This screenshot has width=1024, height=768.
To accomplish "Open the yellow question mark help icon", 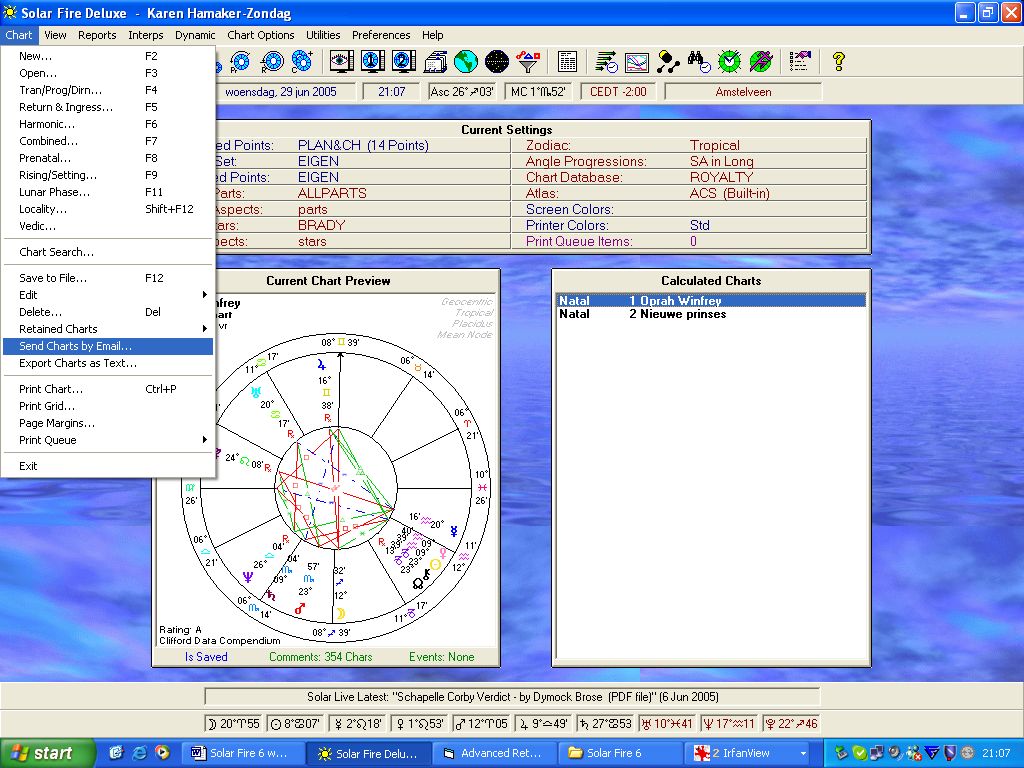I will (x=839, y=62).
